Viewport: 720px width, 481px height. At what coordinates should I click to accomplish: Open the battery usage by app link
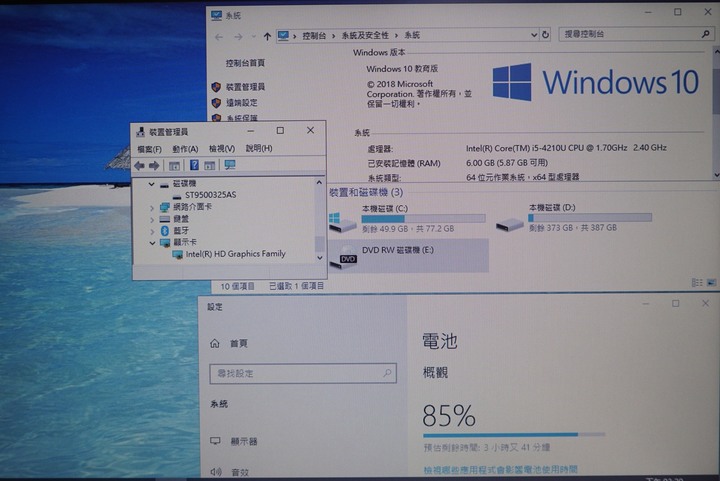[x=501, y=470]
